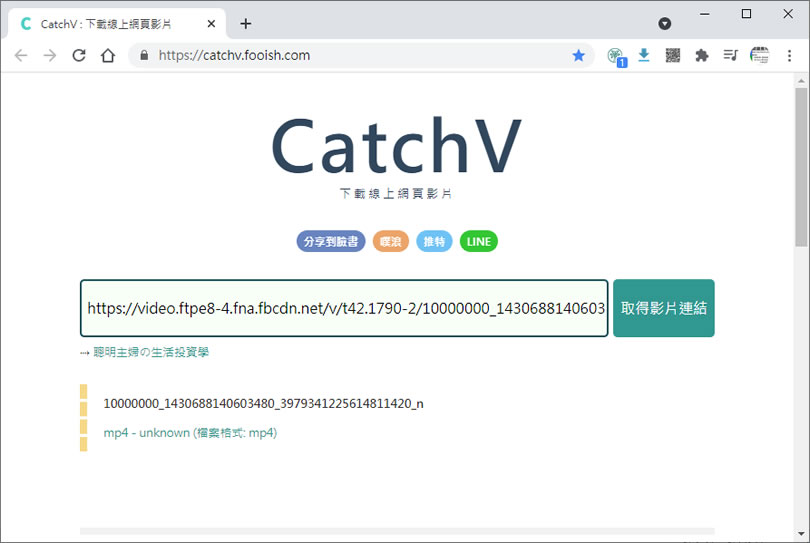Select the CatchV 下載線上網頁影片 tab
The width and height of the screenshot is (810, 543).
click(x=115, y=24)
